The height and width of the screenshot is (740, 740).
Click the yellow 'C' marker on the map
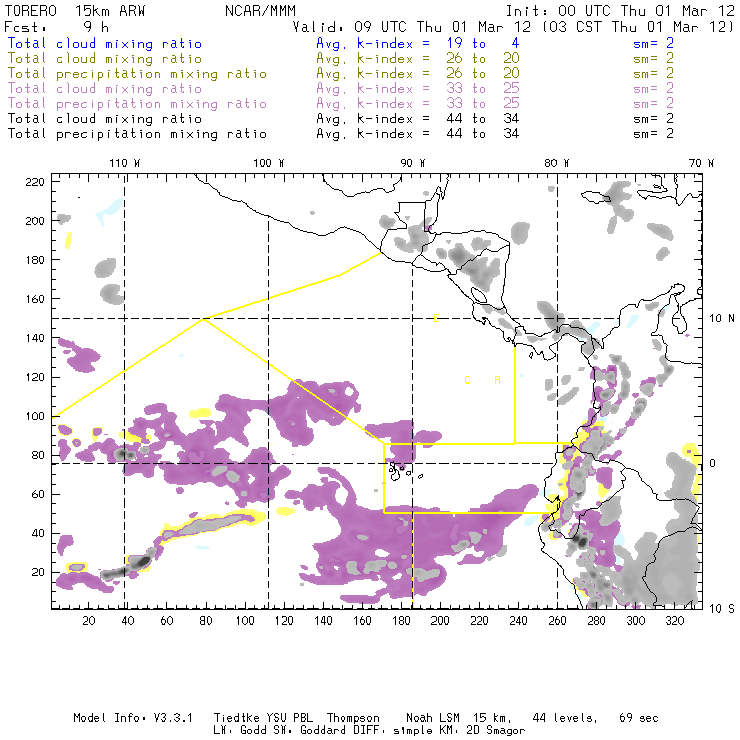click(467, 380)
